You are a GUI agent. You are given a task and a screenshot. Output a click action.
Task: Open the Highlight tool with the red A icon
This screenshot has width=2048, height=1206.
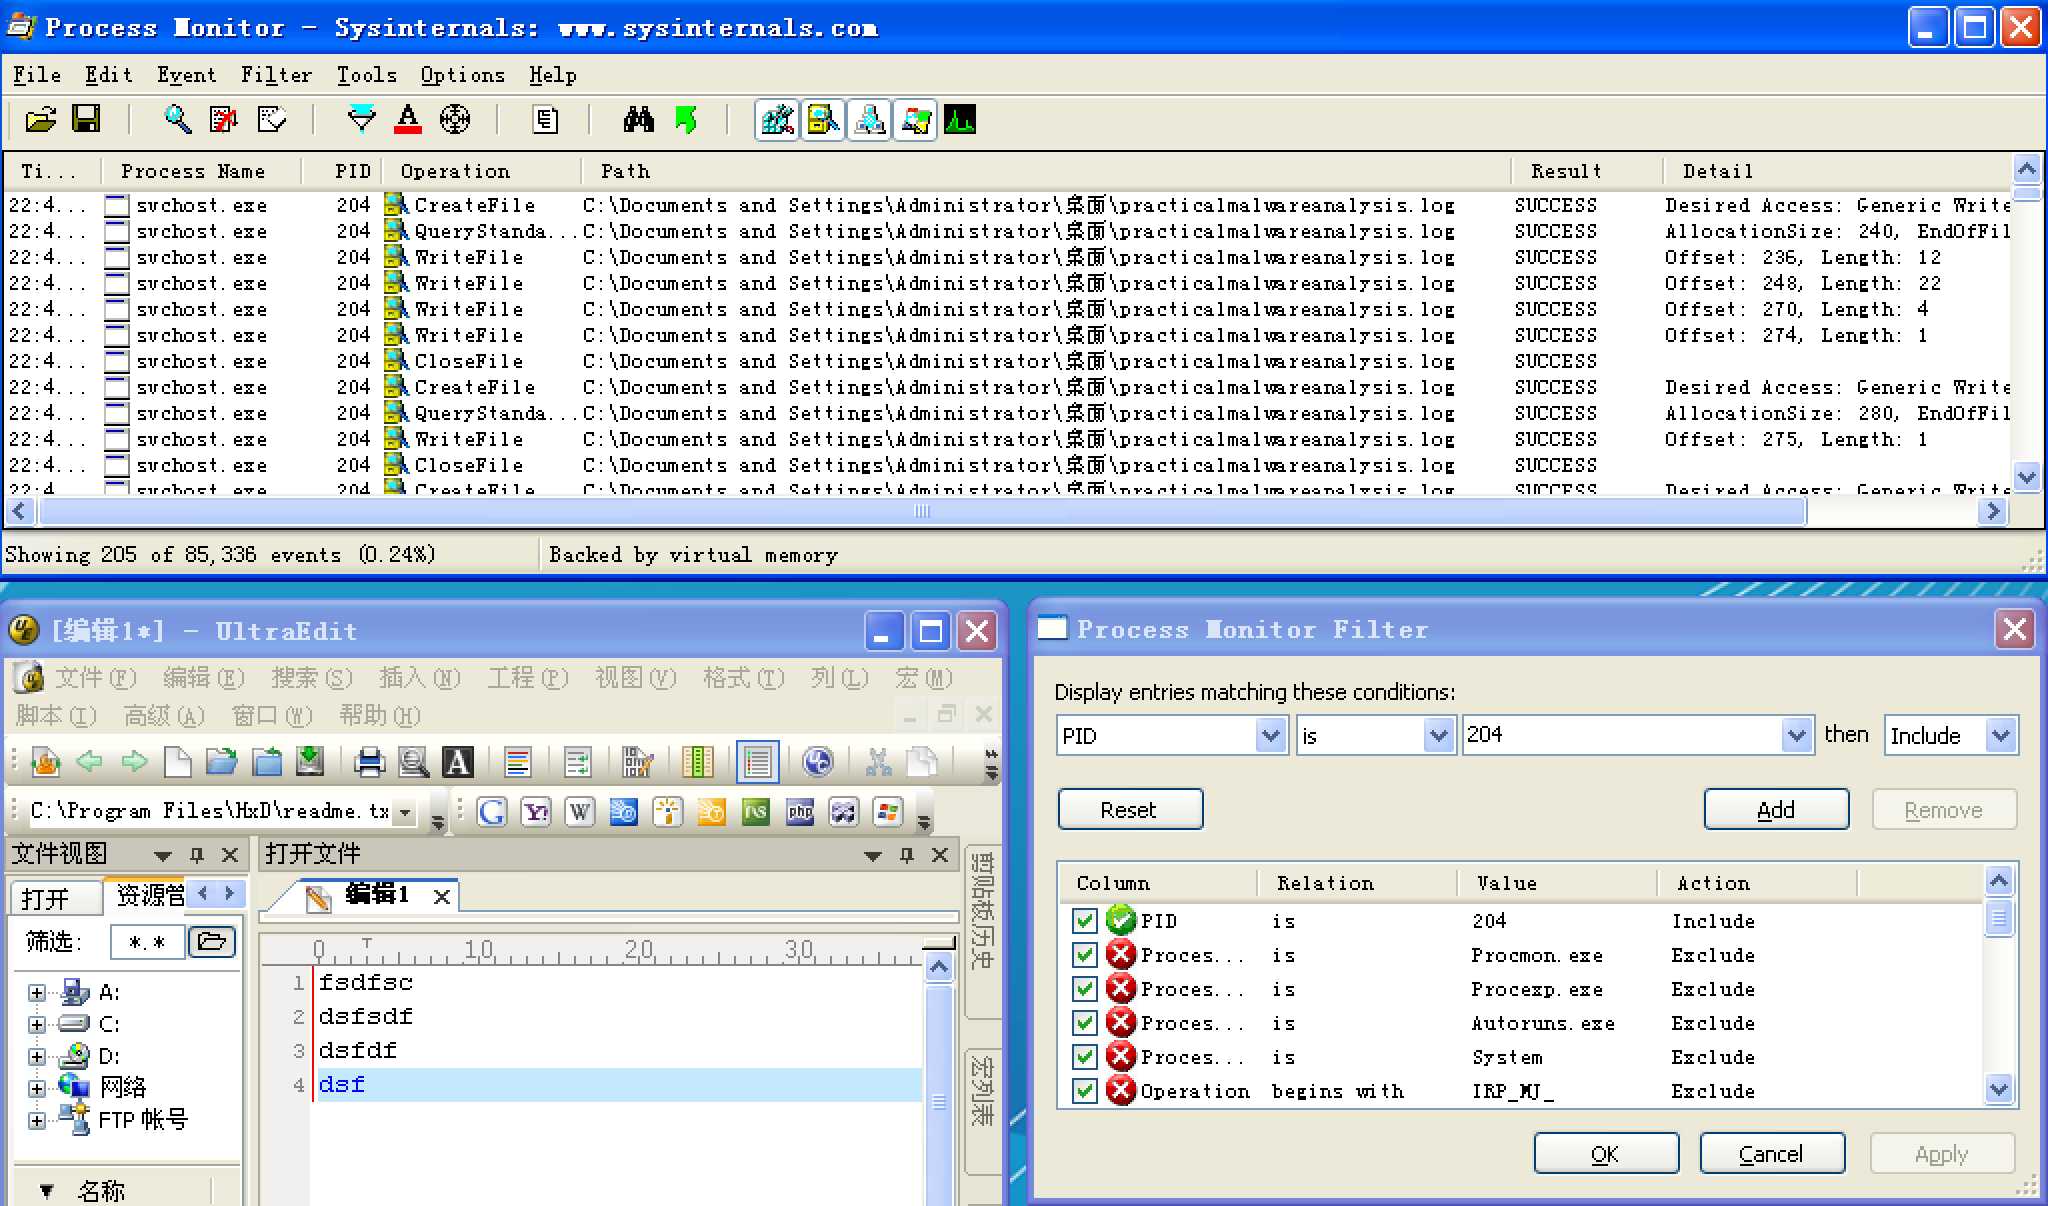[408, 121]
